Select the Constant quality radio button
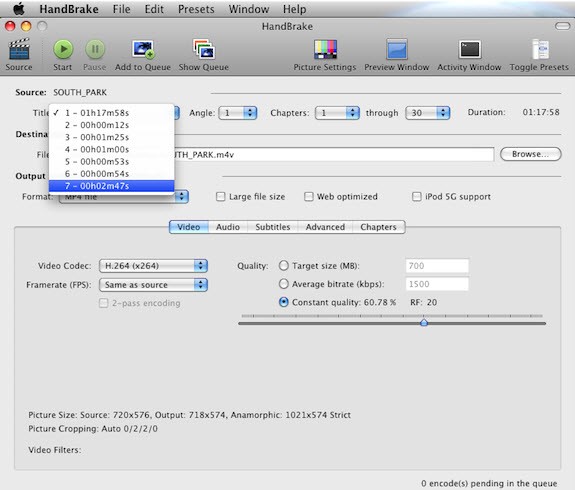Image resolution: width=575 pixels, height=490 pixels. pyautogui.click(x=283, y=302)
